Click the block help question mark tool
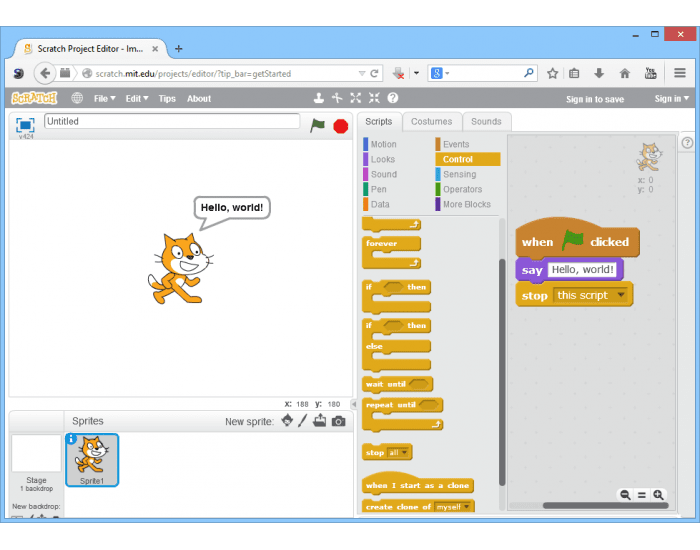This screenshot has width=700, height=550. (392, 98)
